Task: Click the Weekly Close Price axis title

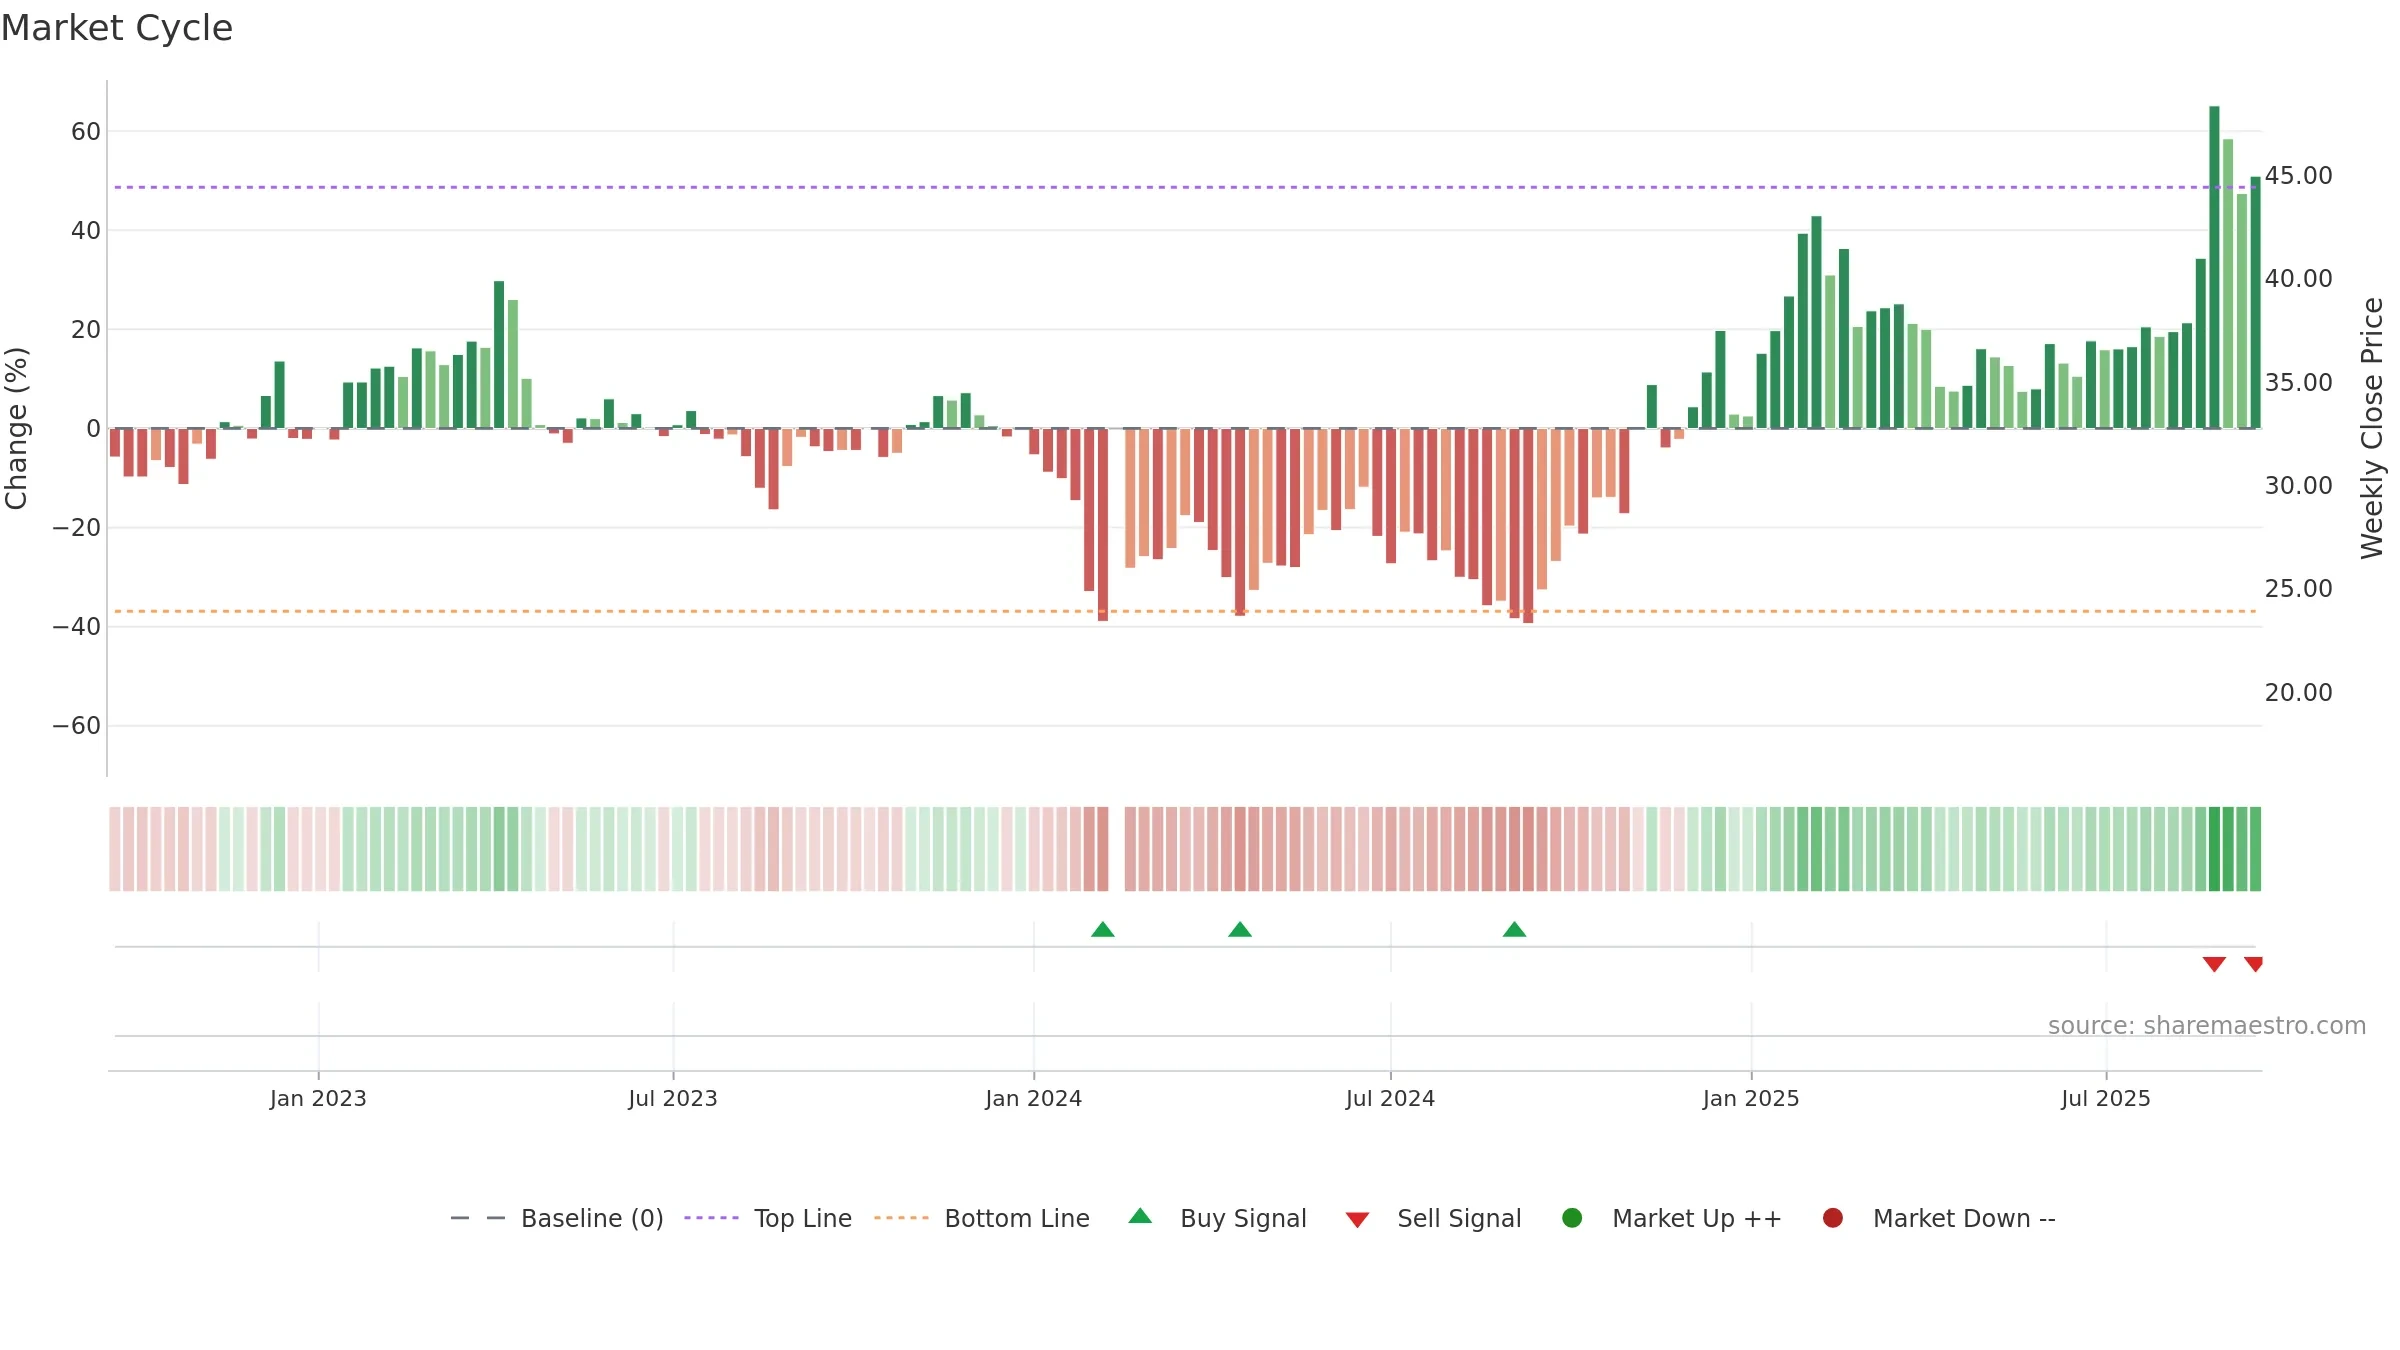Action: [x=2372, y=428]
